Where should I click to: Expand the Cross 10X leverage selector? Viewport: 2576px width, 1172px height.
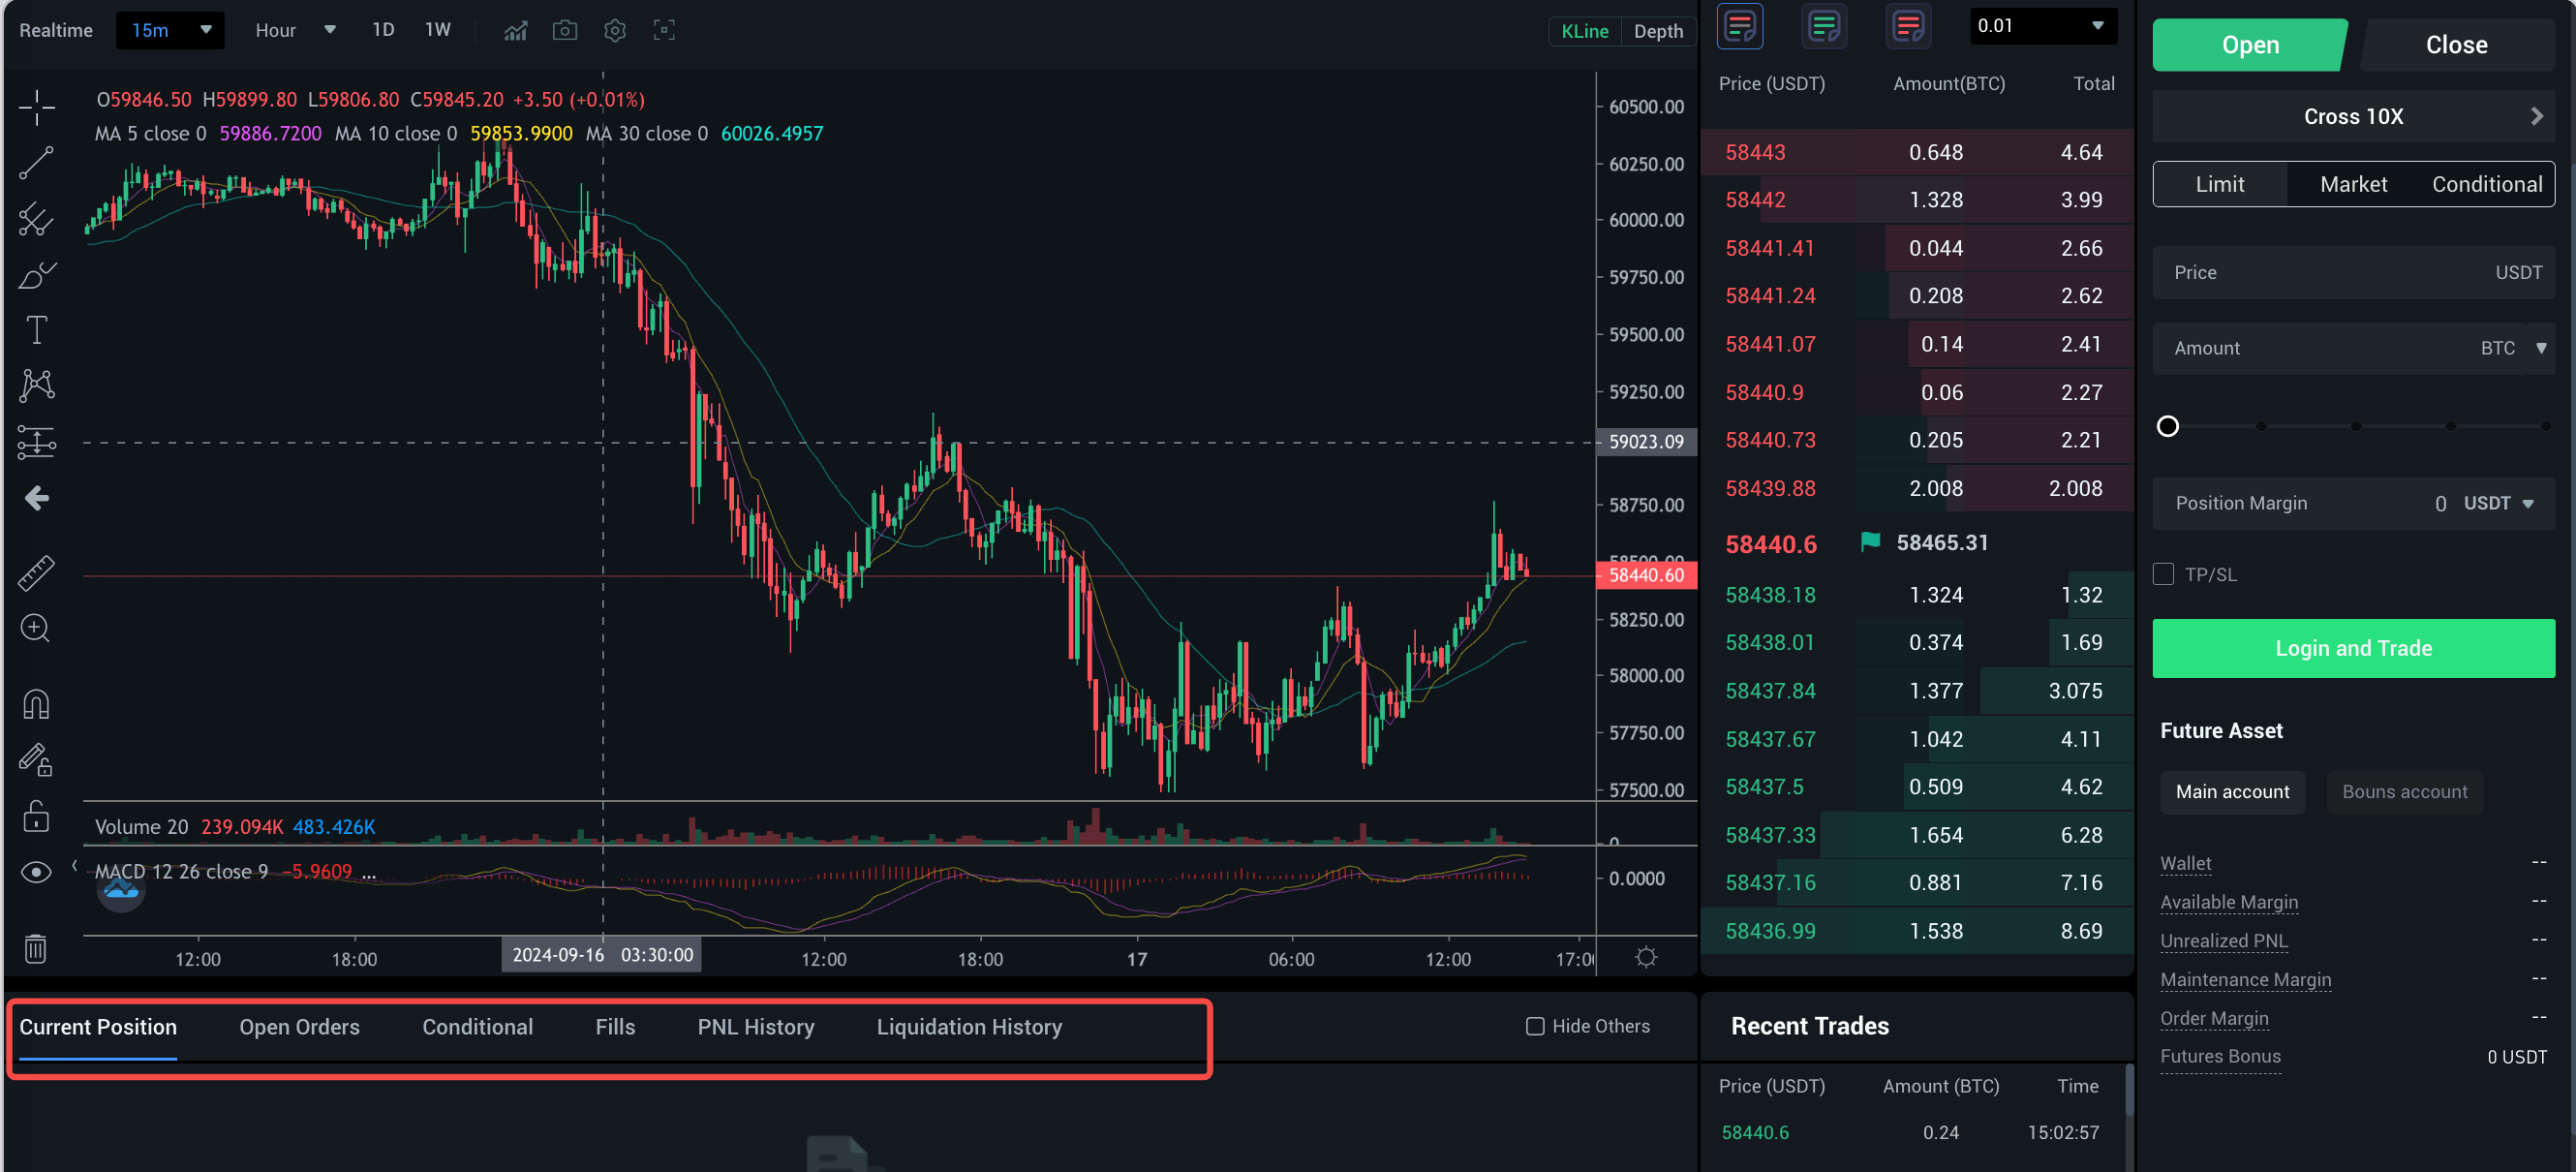coord(2353,116)
